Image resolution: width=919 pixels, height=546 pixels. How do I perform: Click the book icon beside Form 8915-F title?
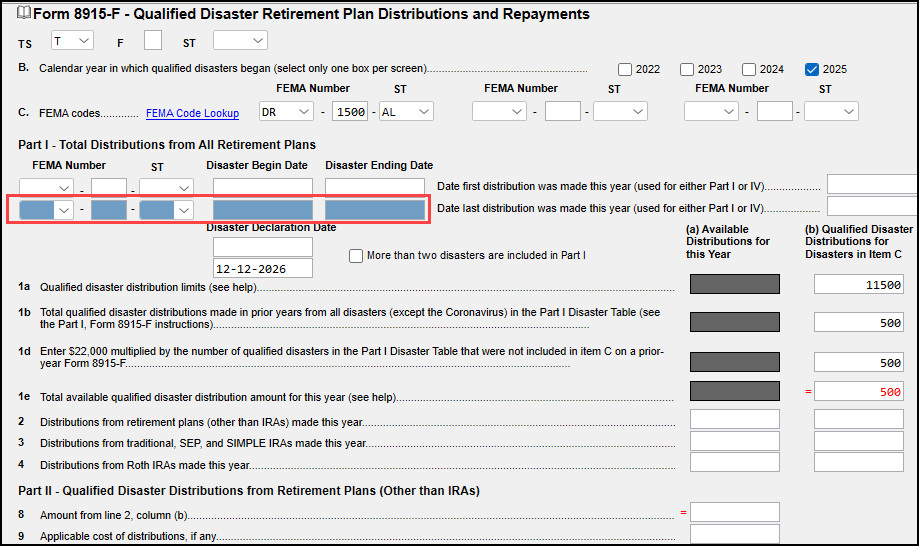coord(25,14)
